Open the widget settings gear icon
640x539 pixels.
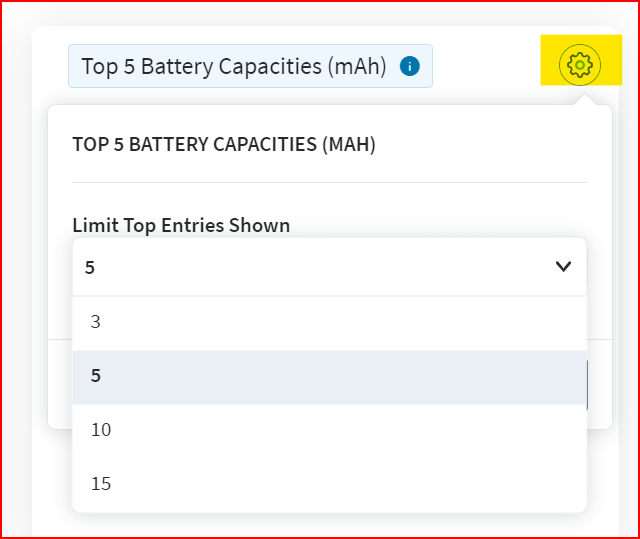tap(579, 65)
